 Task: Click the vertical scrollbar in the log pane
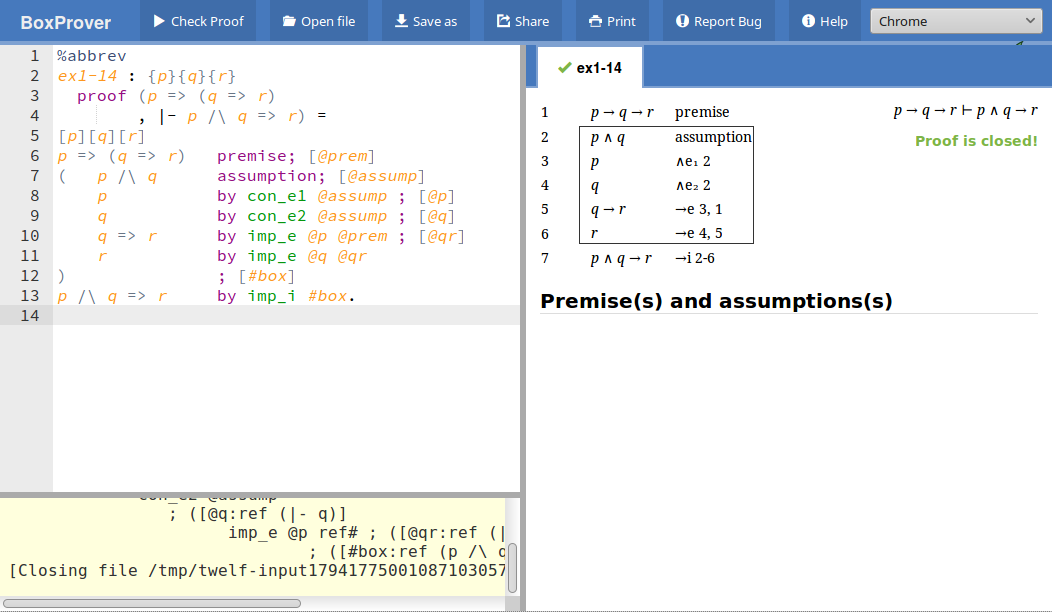(512, 567)
